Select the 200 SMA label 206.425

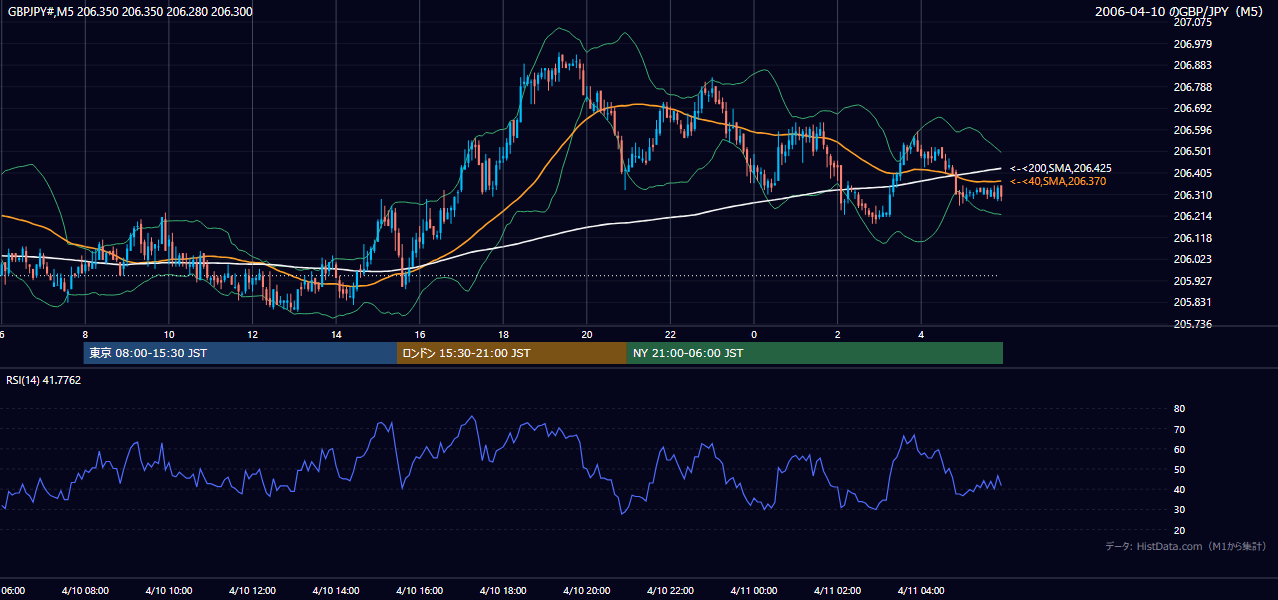tap(1060, 169)
